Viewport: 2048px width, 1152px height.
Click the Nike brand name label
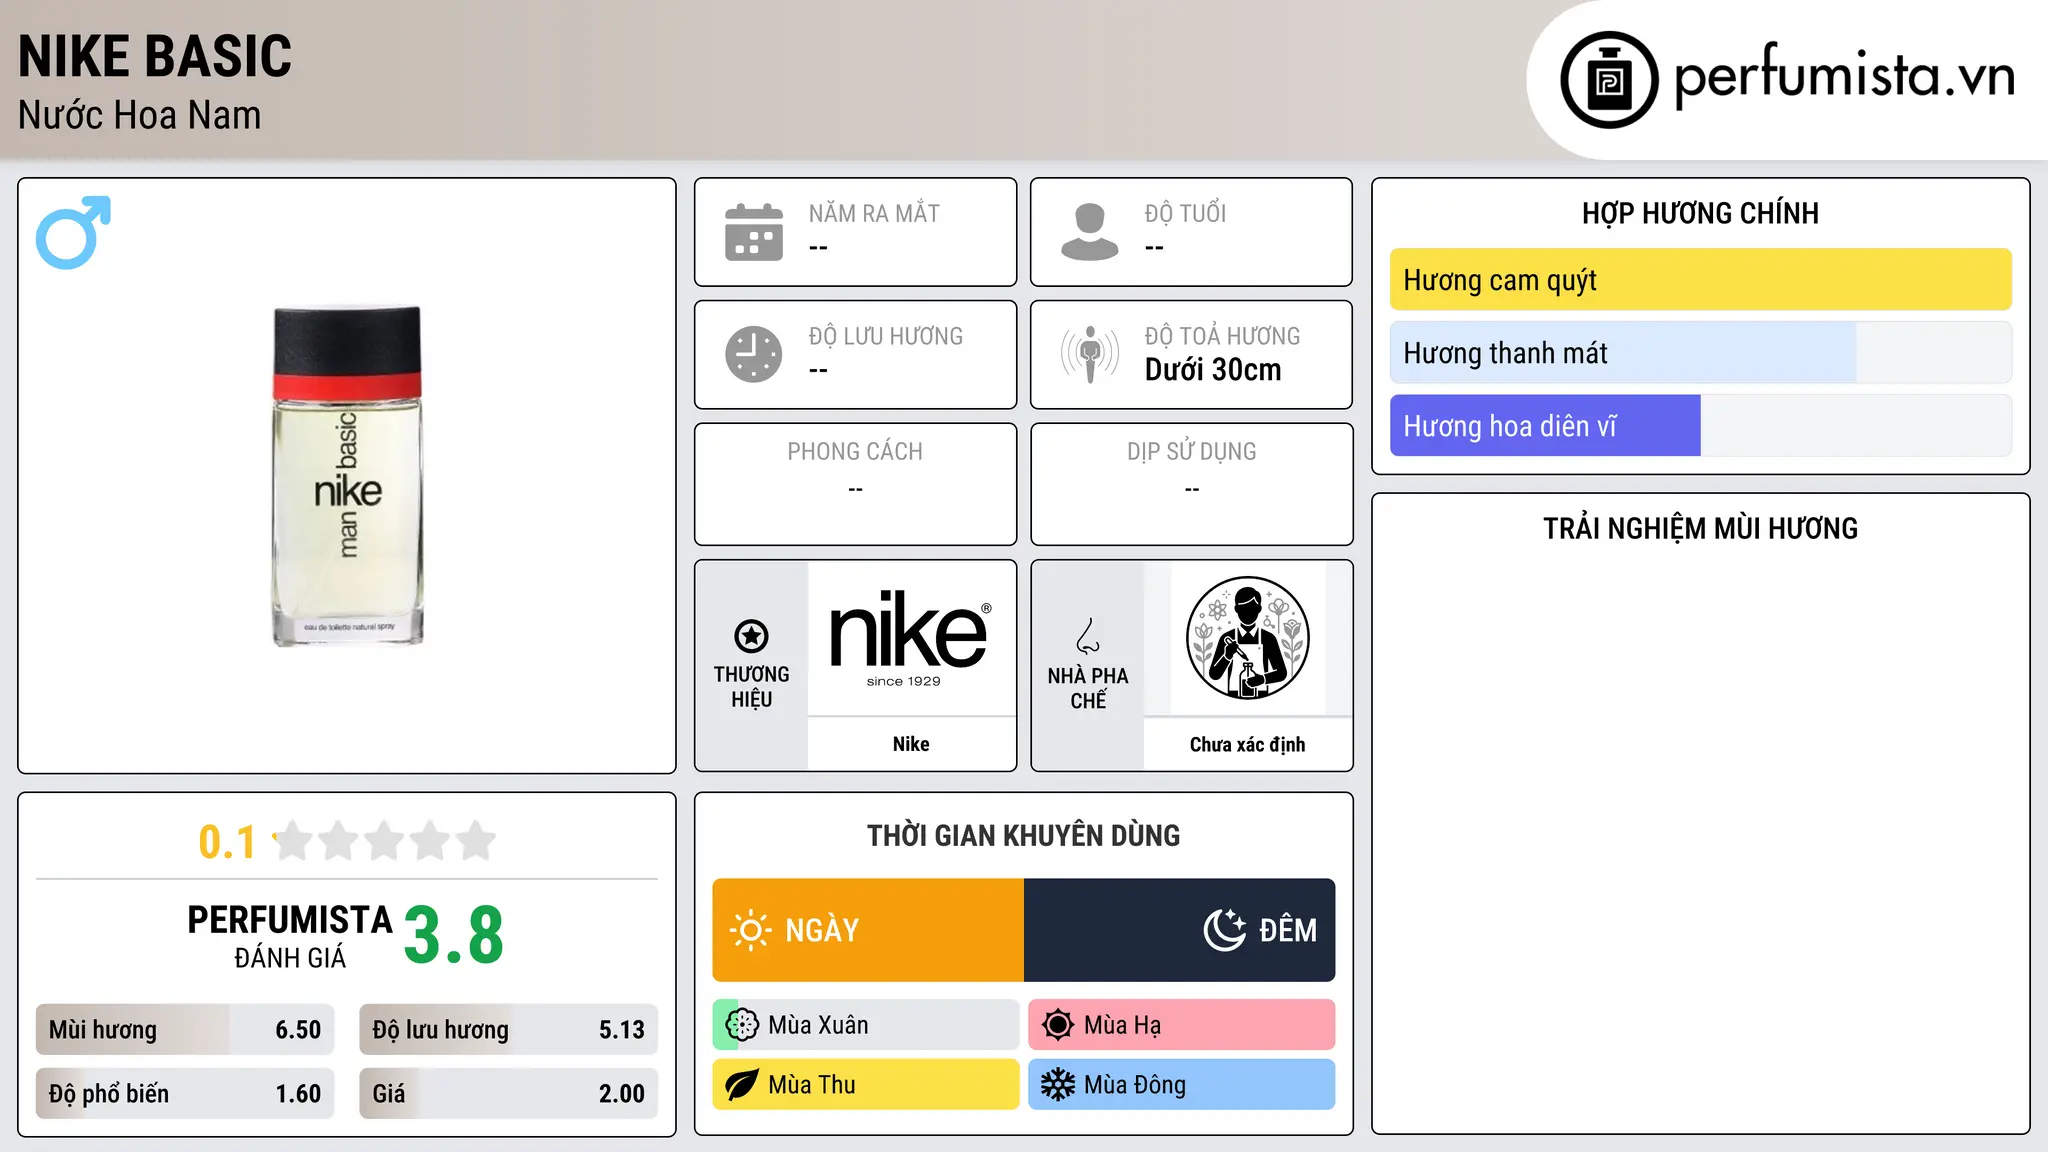(911, 744)
